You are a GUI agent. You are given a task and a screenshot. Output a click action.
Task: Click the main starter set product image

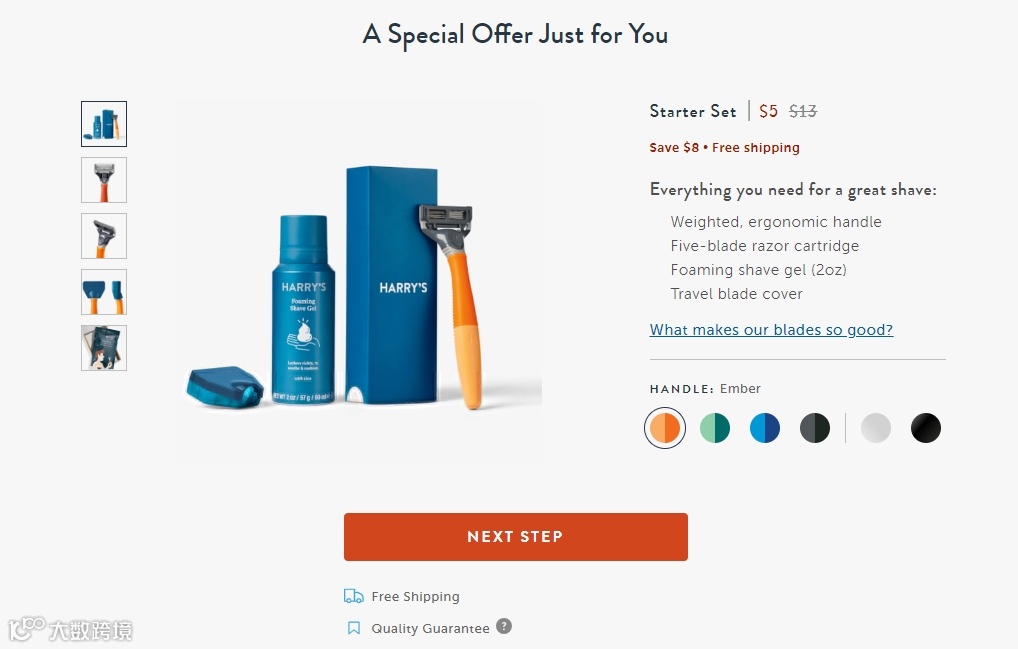pyautogui.click(x=359, y=282)
